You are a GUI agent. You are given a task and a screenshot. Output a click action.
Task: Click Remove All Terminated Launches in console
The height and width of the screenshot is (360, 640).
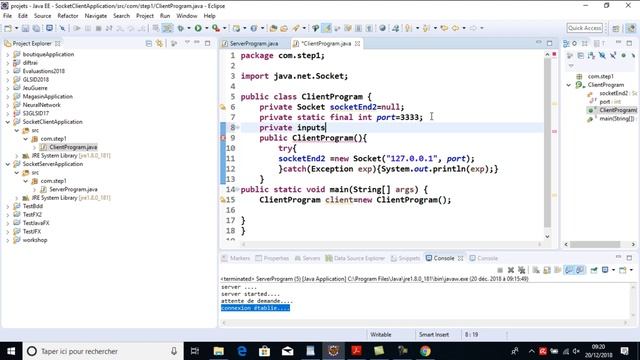521,270
